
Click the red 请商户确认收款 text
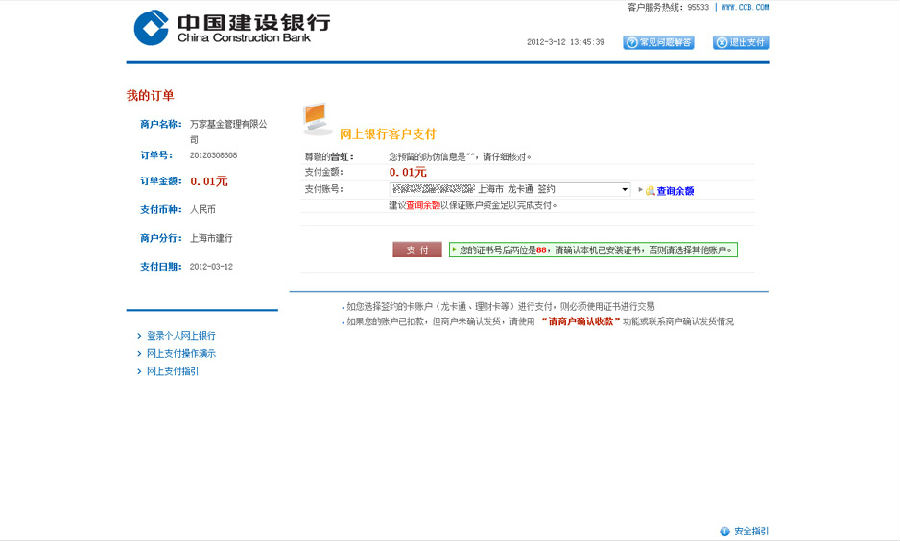[581, 321]
